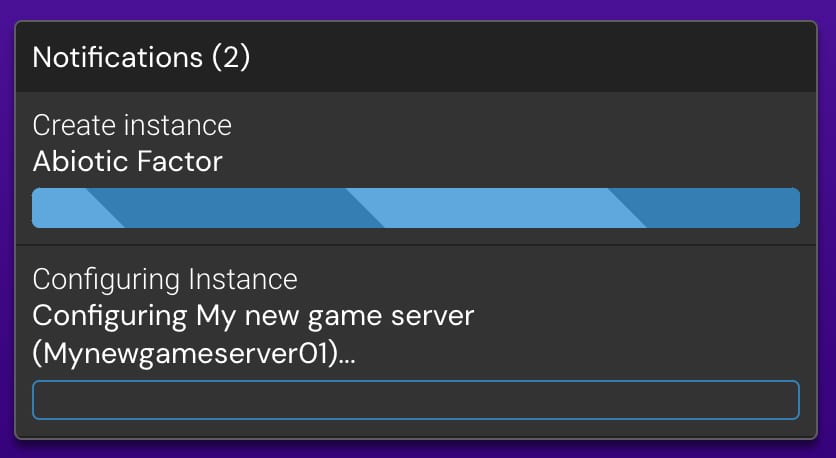Select the Create instance label
836x458 pixels.
[x=132, y=125]
